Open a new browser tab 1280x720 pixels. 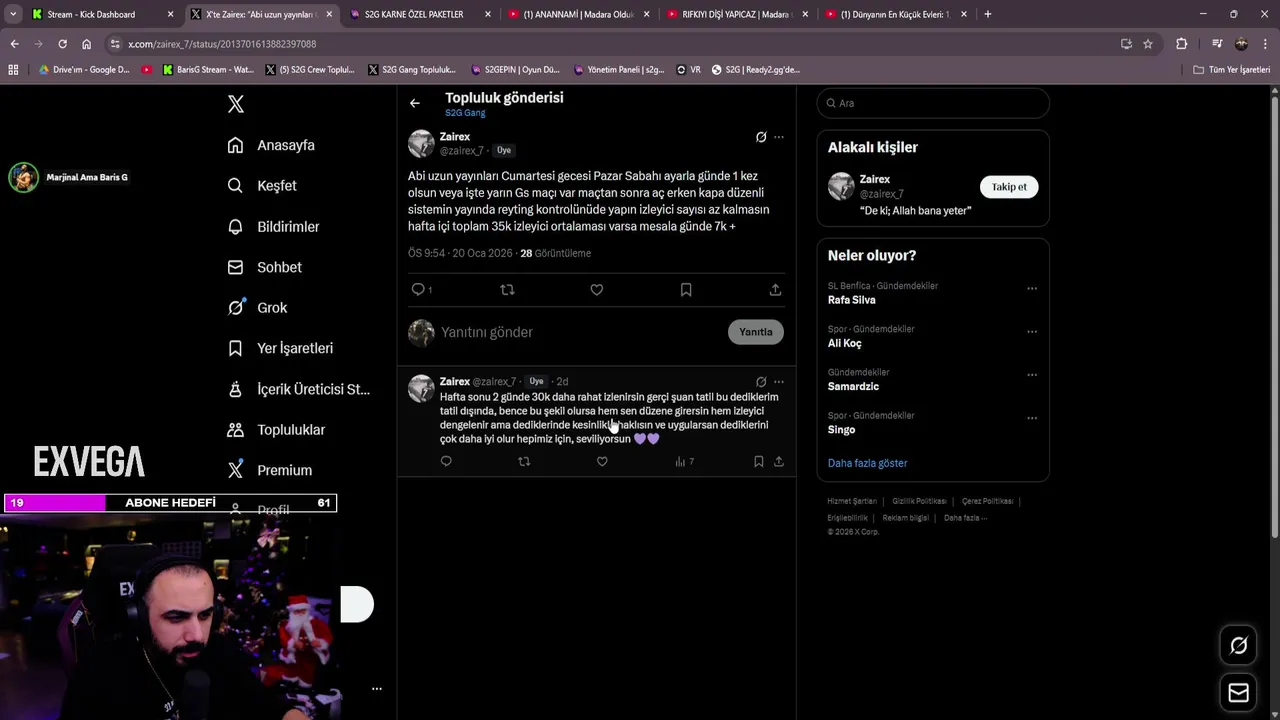click(x=988, y=14)
